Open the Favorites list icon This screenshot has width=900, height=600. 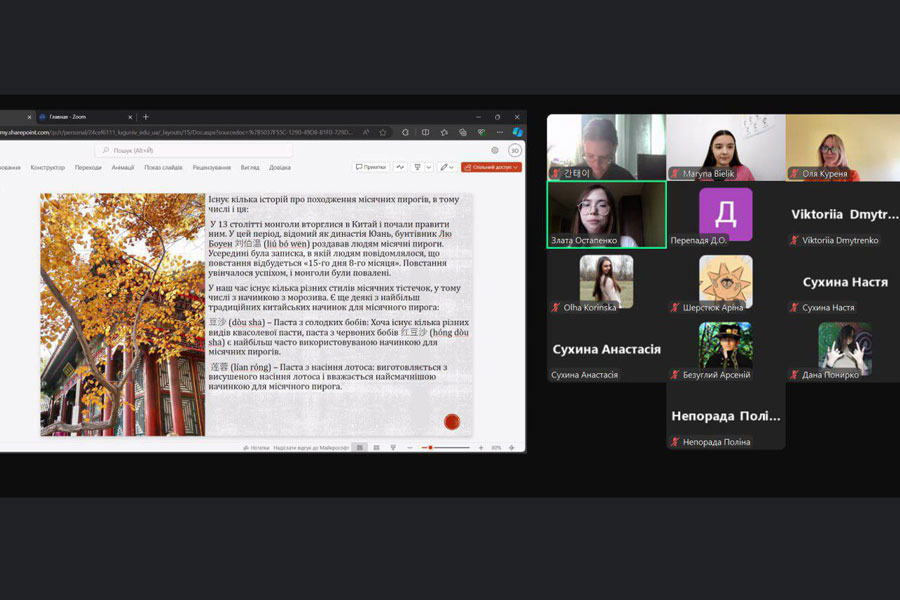[x=444, y=133]
